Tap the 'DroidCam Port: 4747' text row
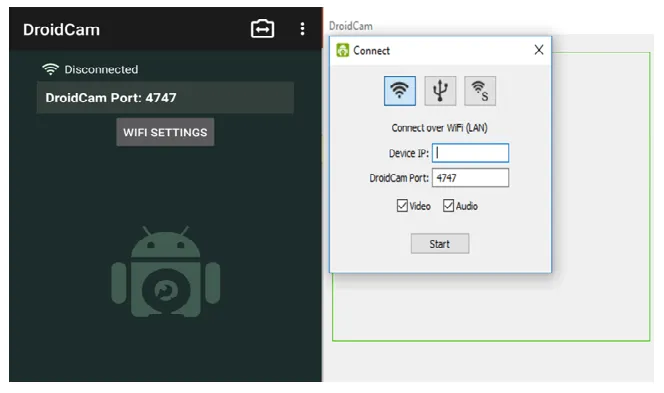Viewport: 664px width, 393px height. click(x=165, y=98)
